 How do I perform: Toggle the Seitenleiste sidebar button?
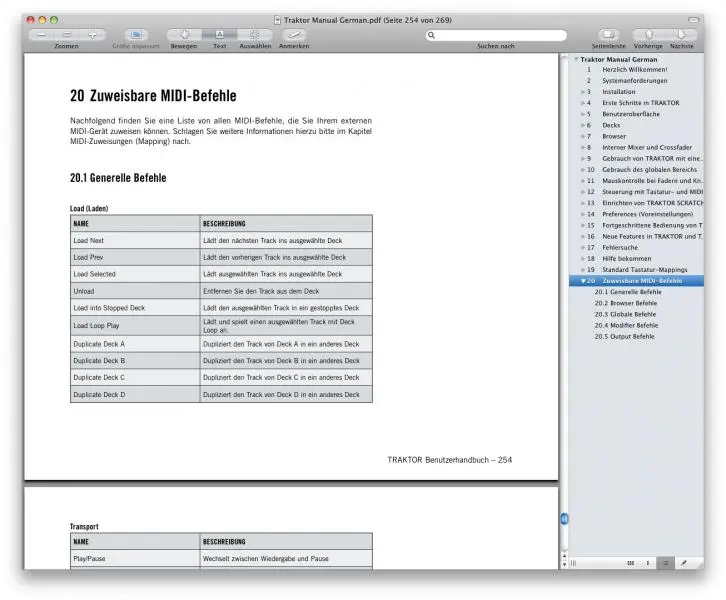click(x=610, y=34)
